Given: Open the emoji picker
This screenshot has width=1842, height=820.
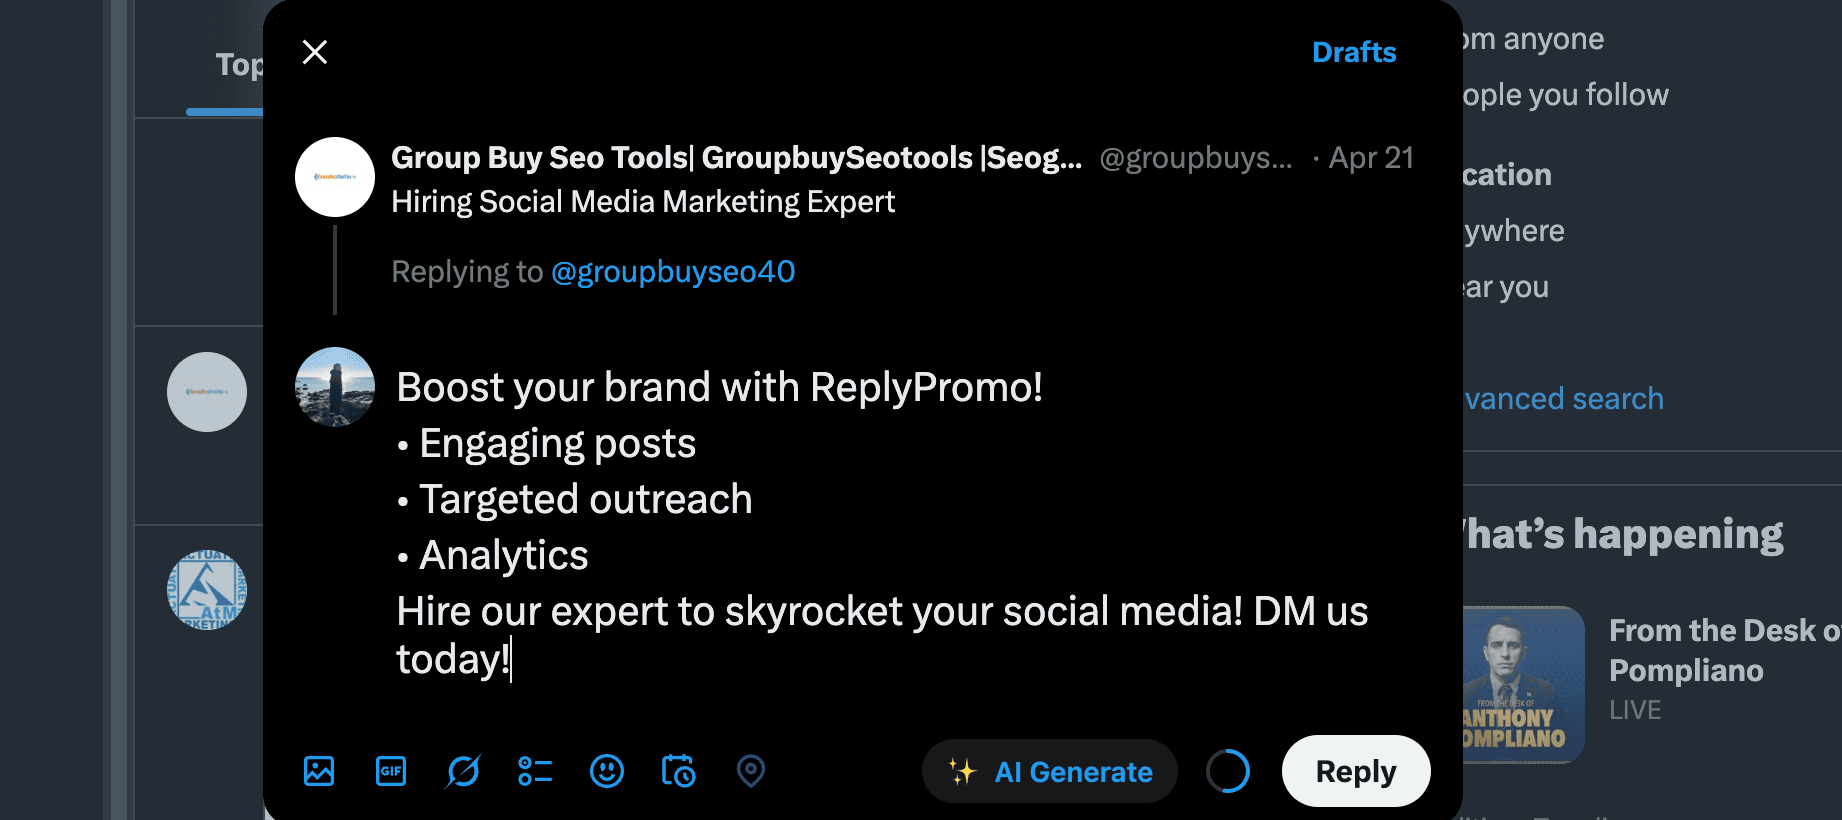Looking at the screenshot, I should 607,771.
